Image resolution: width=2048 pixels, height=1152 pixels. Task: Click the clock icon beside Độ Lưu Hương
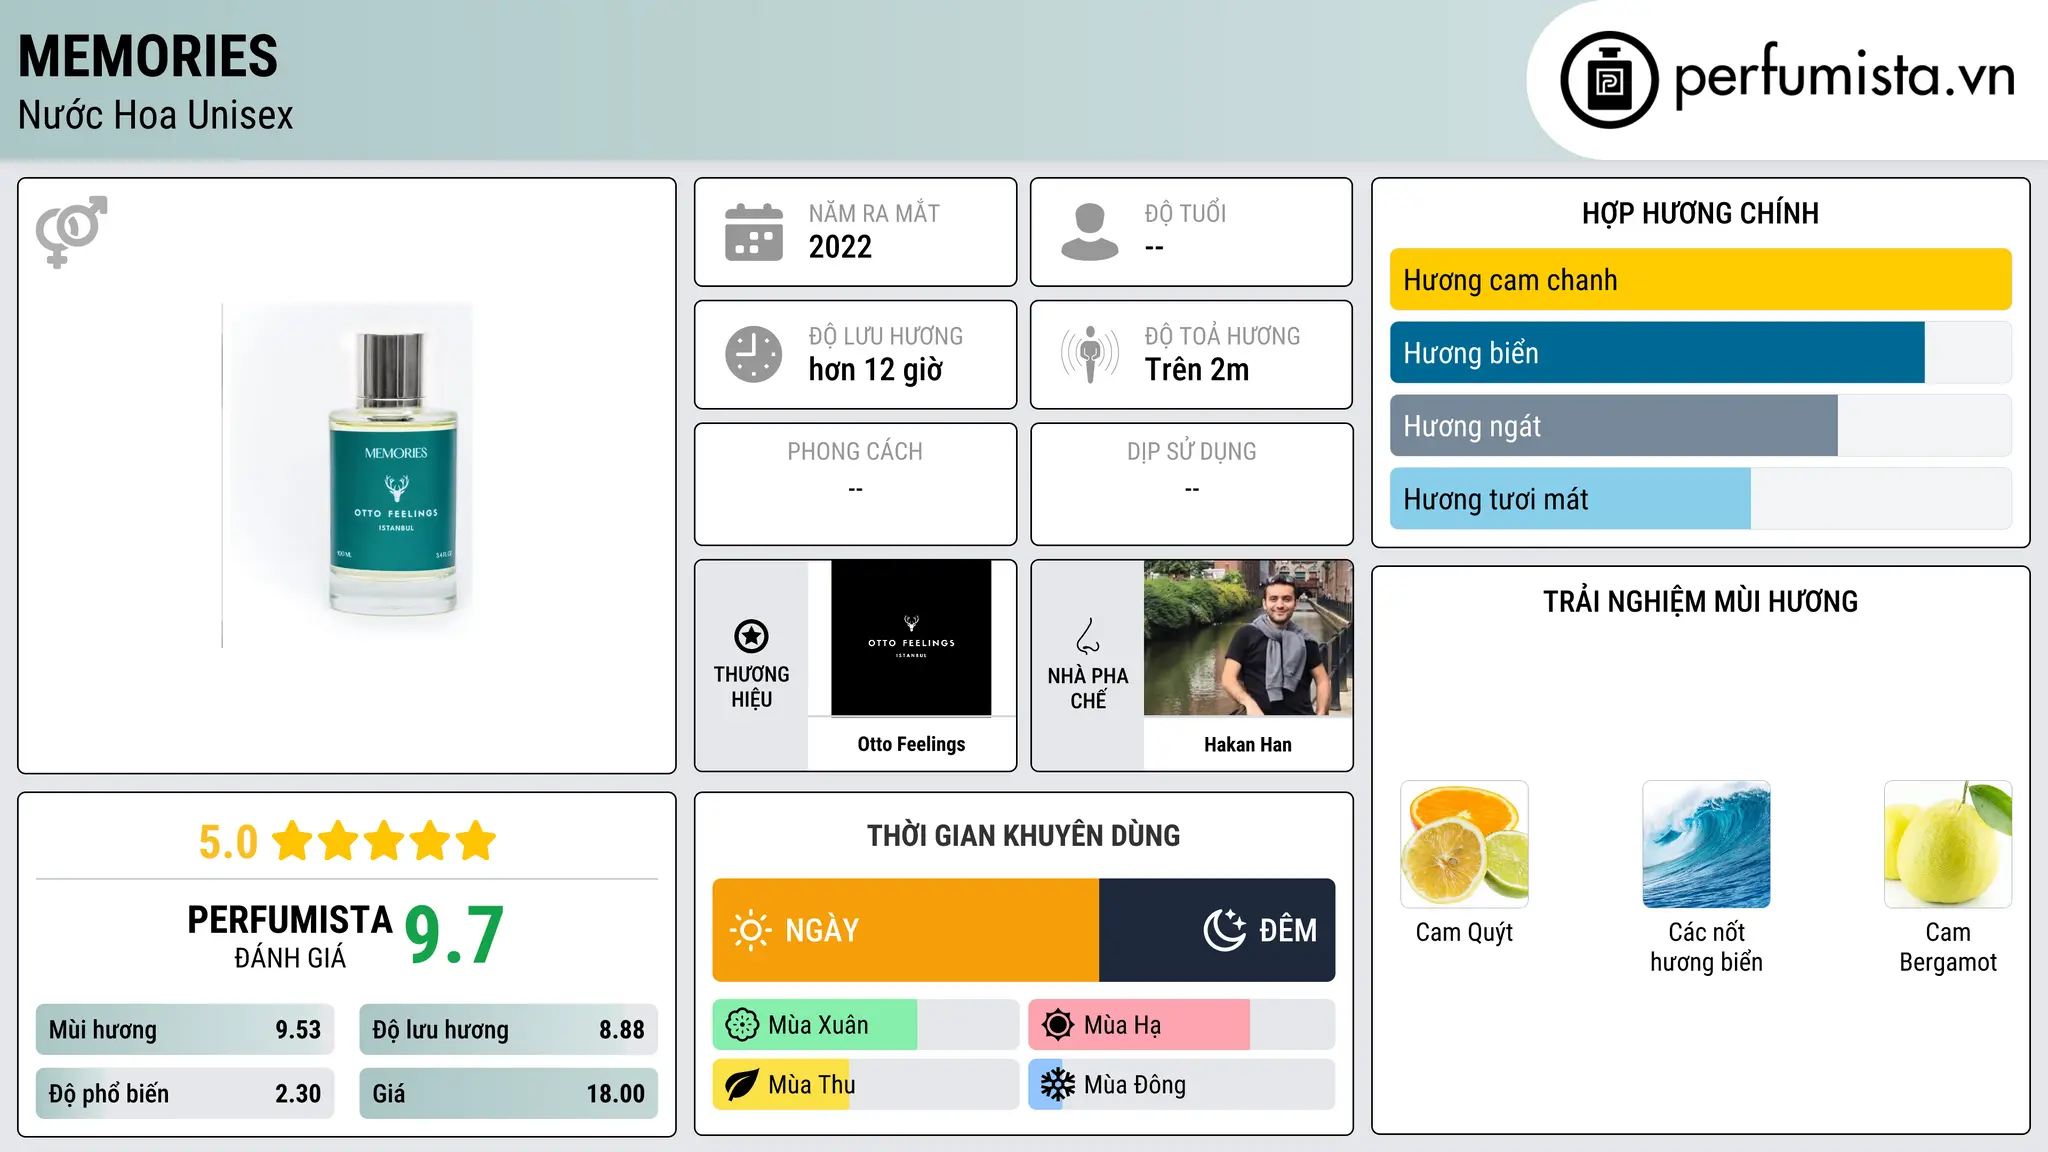(x=754, y=354)
